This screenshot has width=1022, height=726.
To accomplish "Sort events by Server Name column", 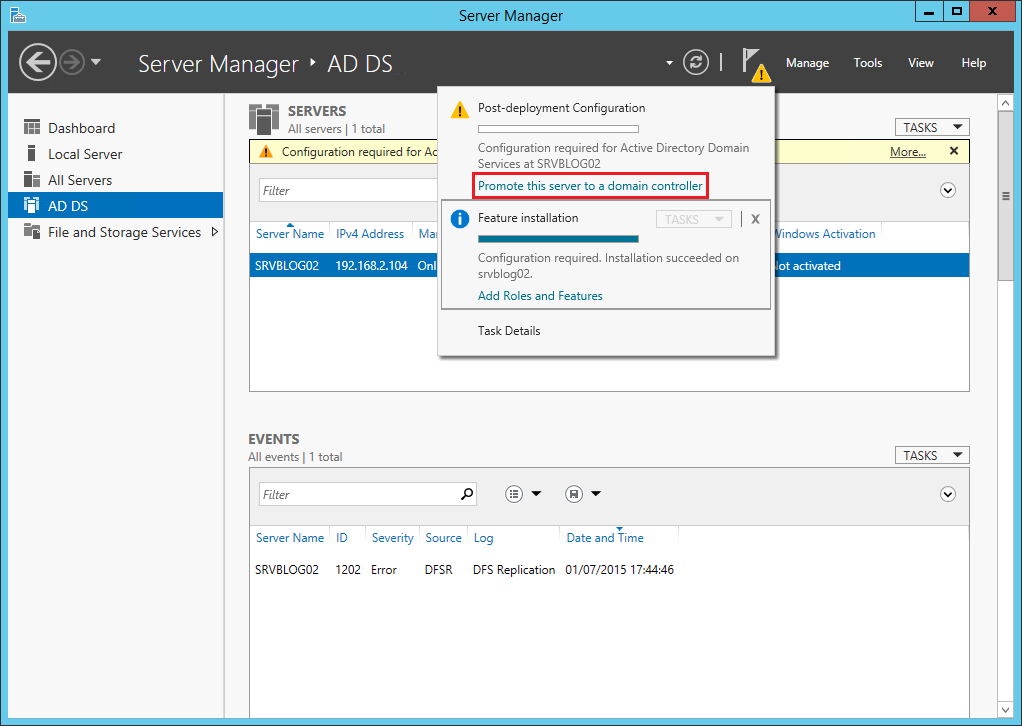I will coord(289,538).
